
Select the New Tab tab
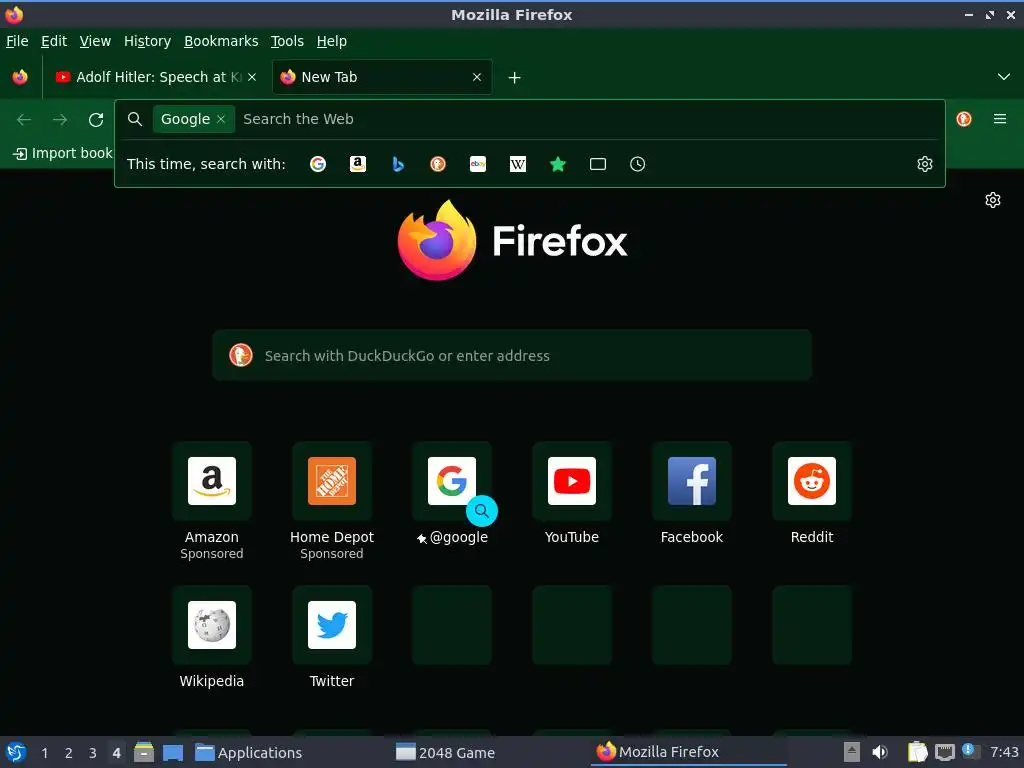click(382, 77)
